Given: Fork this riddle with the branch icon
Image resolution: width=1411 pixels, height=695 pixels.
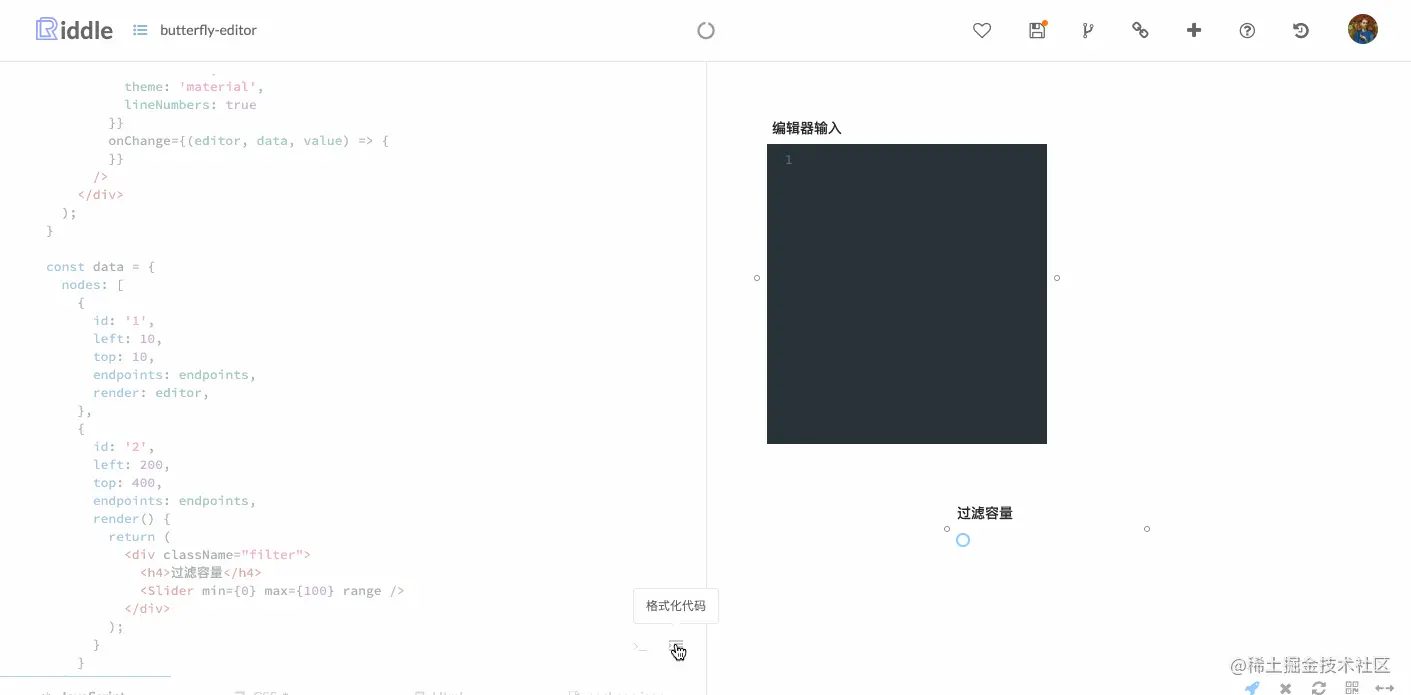Looking at the screenshot, I should pyautogui.click(x=1087, y=30).
